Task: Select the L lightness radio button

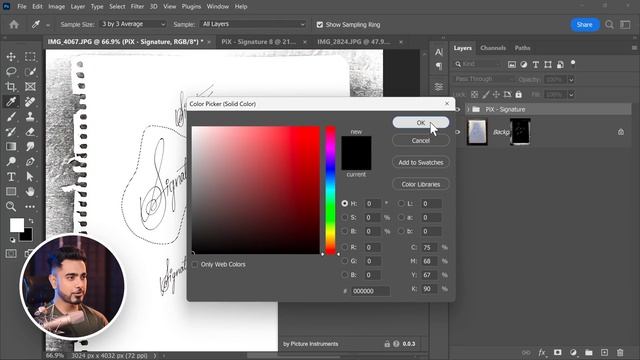Action: point(401,203)
